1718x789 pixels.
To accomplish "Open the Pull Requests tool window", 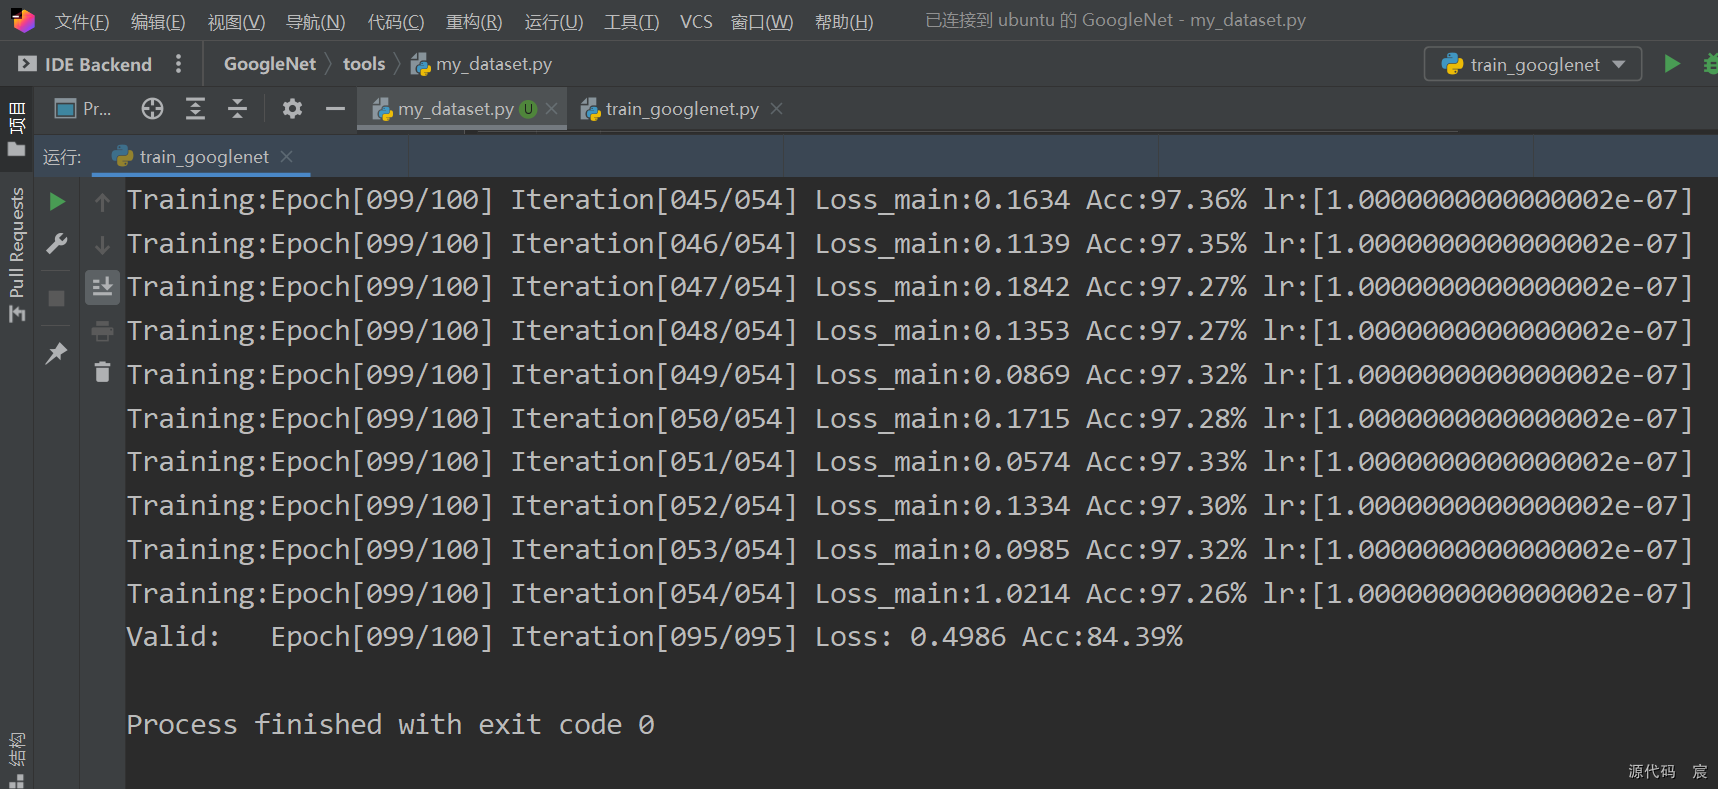I will coord(17,254).
